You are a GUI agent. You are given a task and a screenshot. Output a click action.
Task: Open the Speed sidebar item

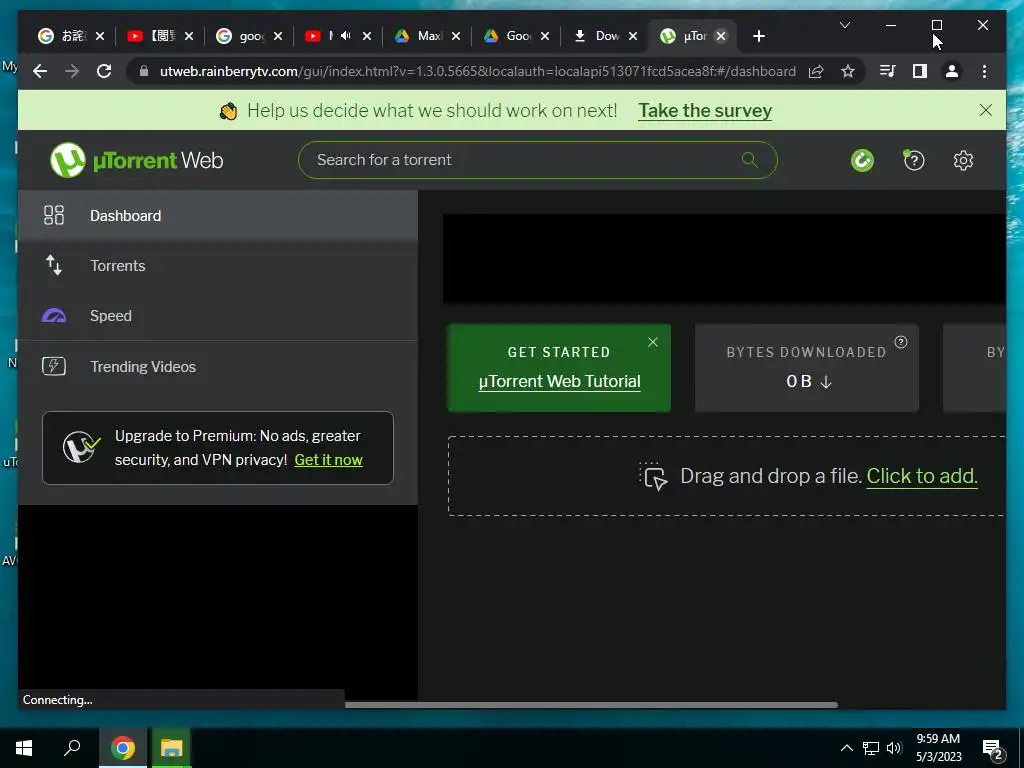pos(217,315)
